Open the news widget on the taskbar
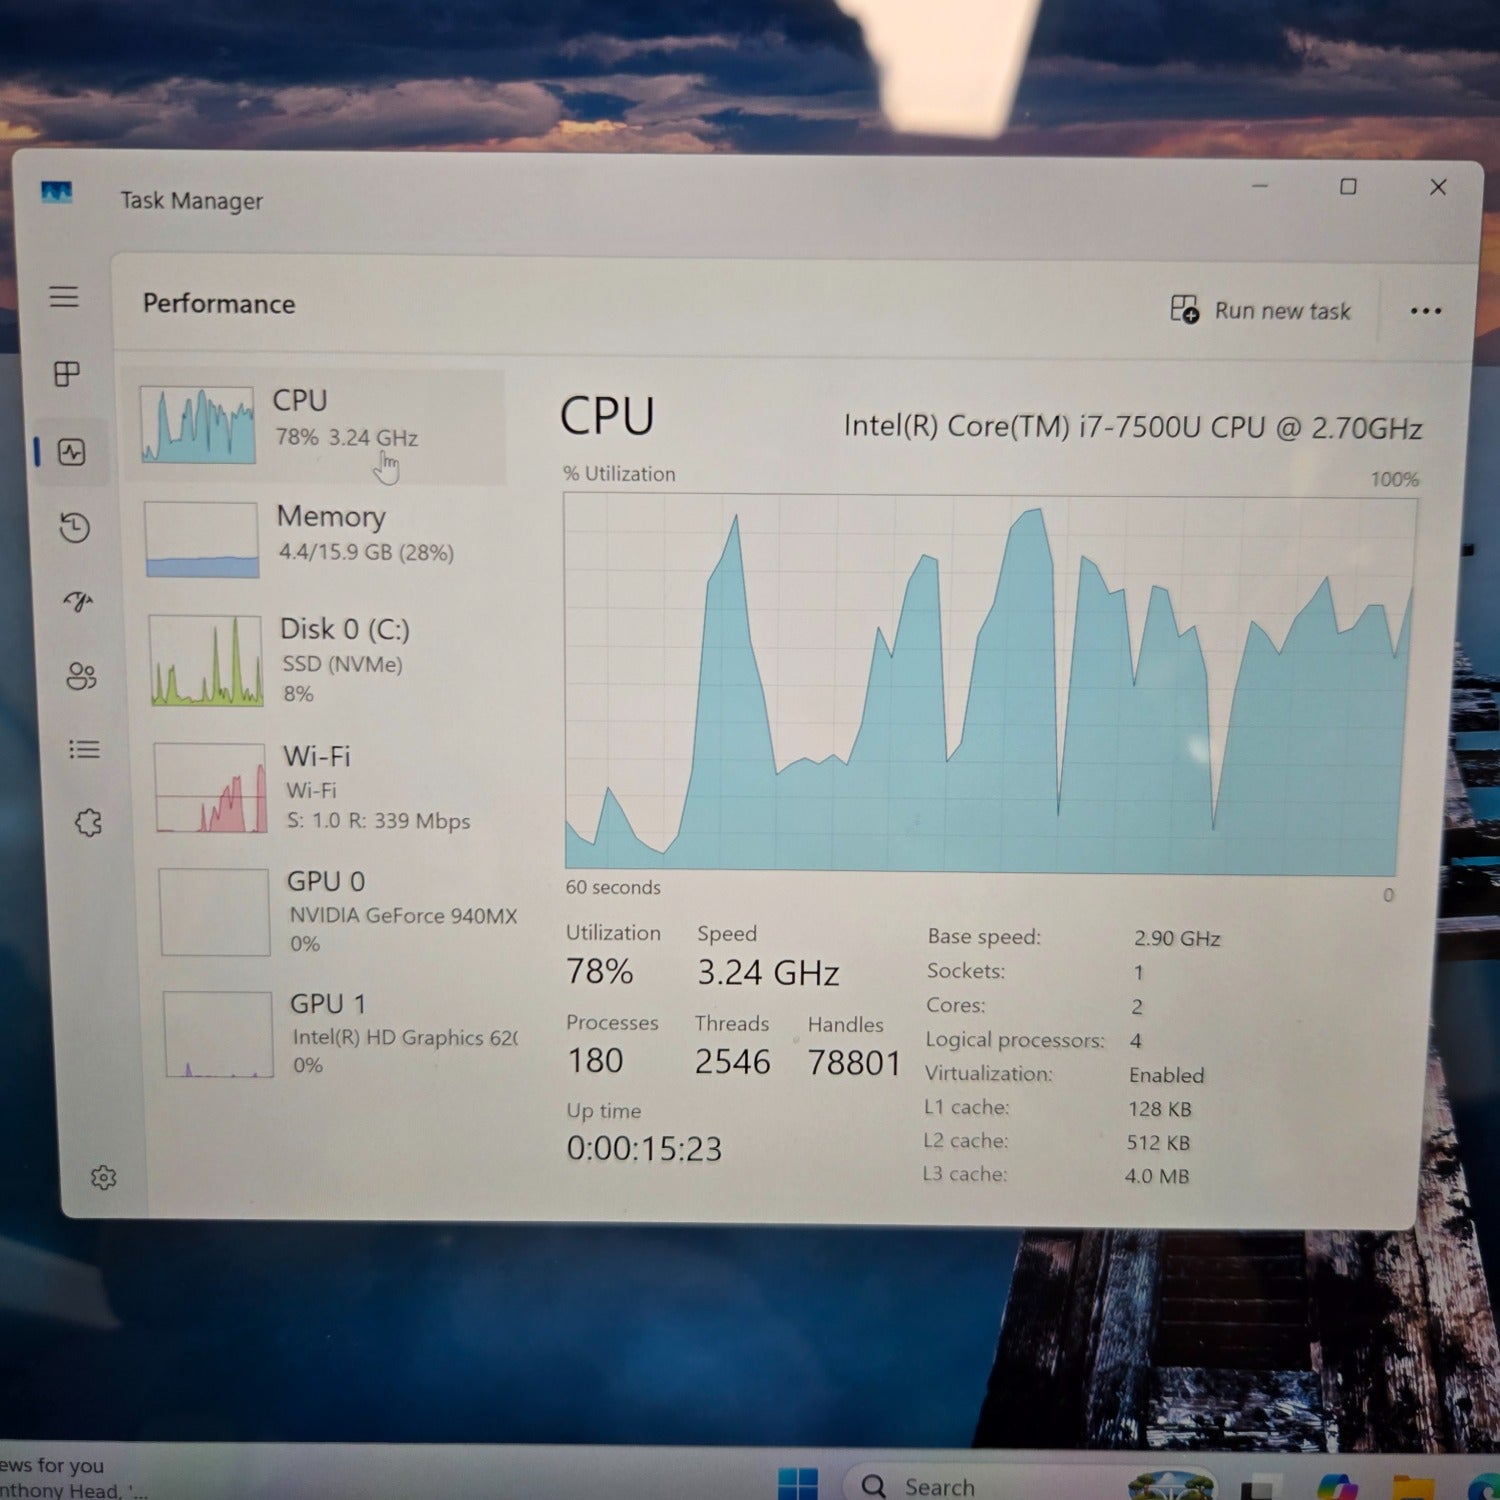The width and height of the screenshot is (1500, 1500). click(x=74, y=1477)
